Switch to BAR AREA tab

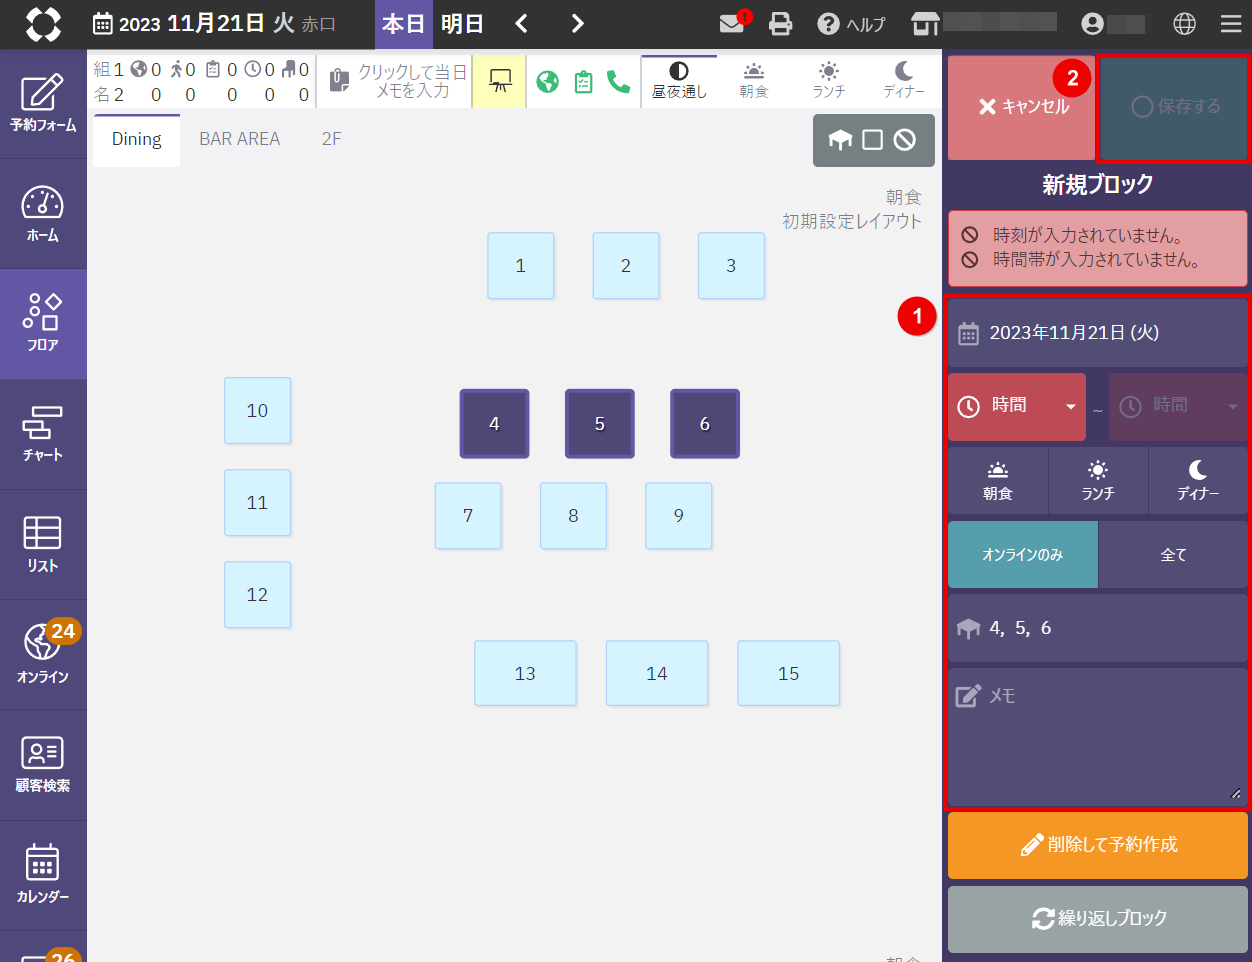(x=239, y=140)
